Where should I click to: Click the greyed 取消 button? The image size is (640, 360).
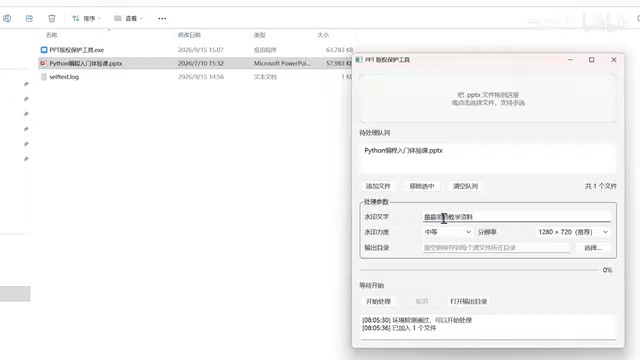coord(422,302)
